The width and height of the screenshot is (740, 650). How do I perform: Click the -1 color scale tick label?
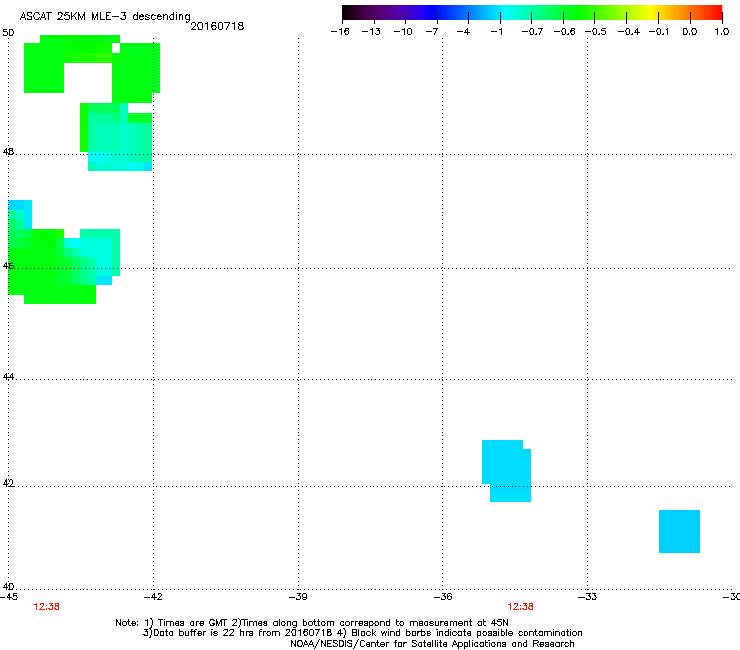click(496, 32)
